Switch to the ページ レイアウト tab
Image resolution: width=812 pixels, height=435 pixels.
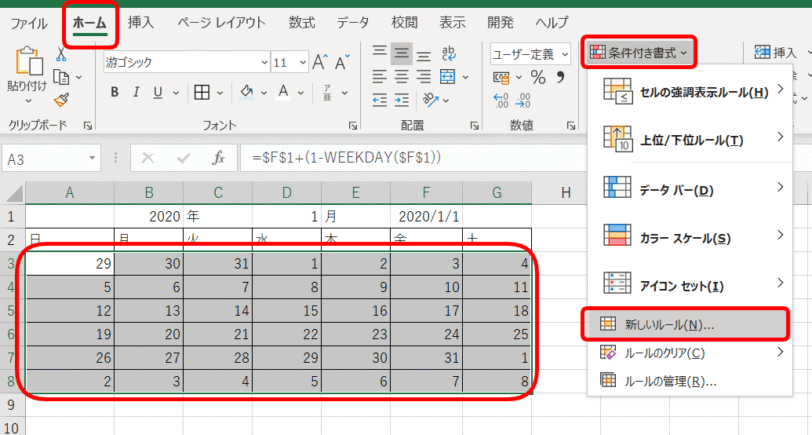coord(221,23)
